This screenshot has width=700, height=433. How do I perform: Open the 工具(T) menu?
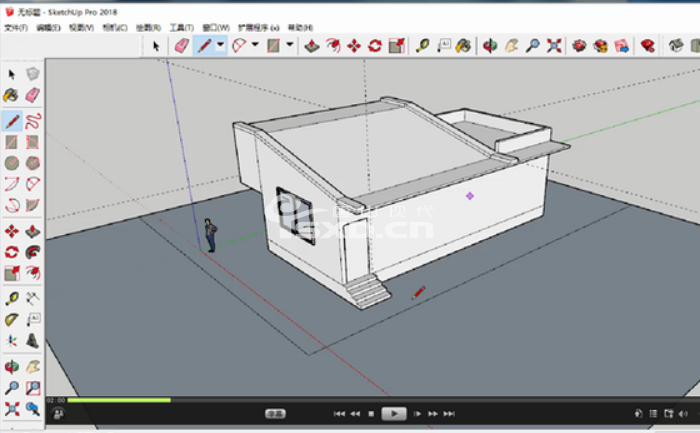181,28
